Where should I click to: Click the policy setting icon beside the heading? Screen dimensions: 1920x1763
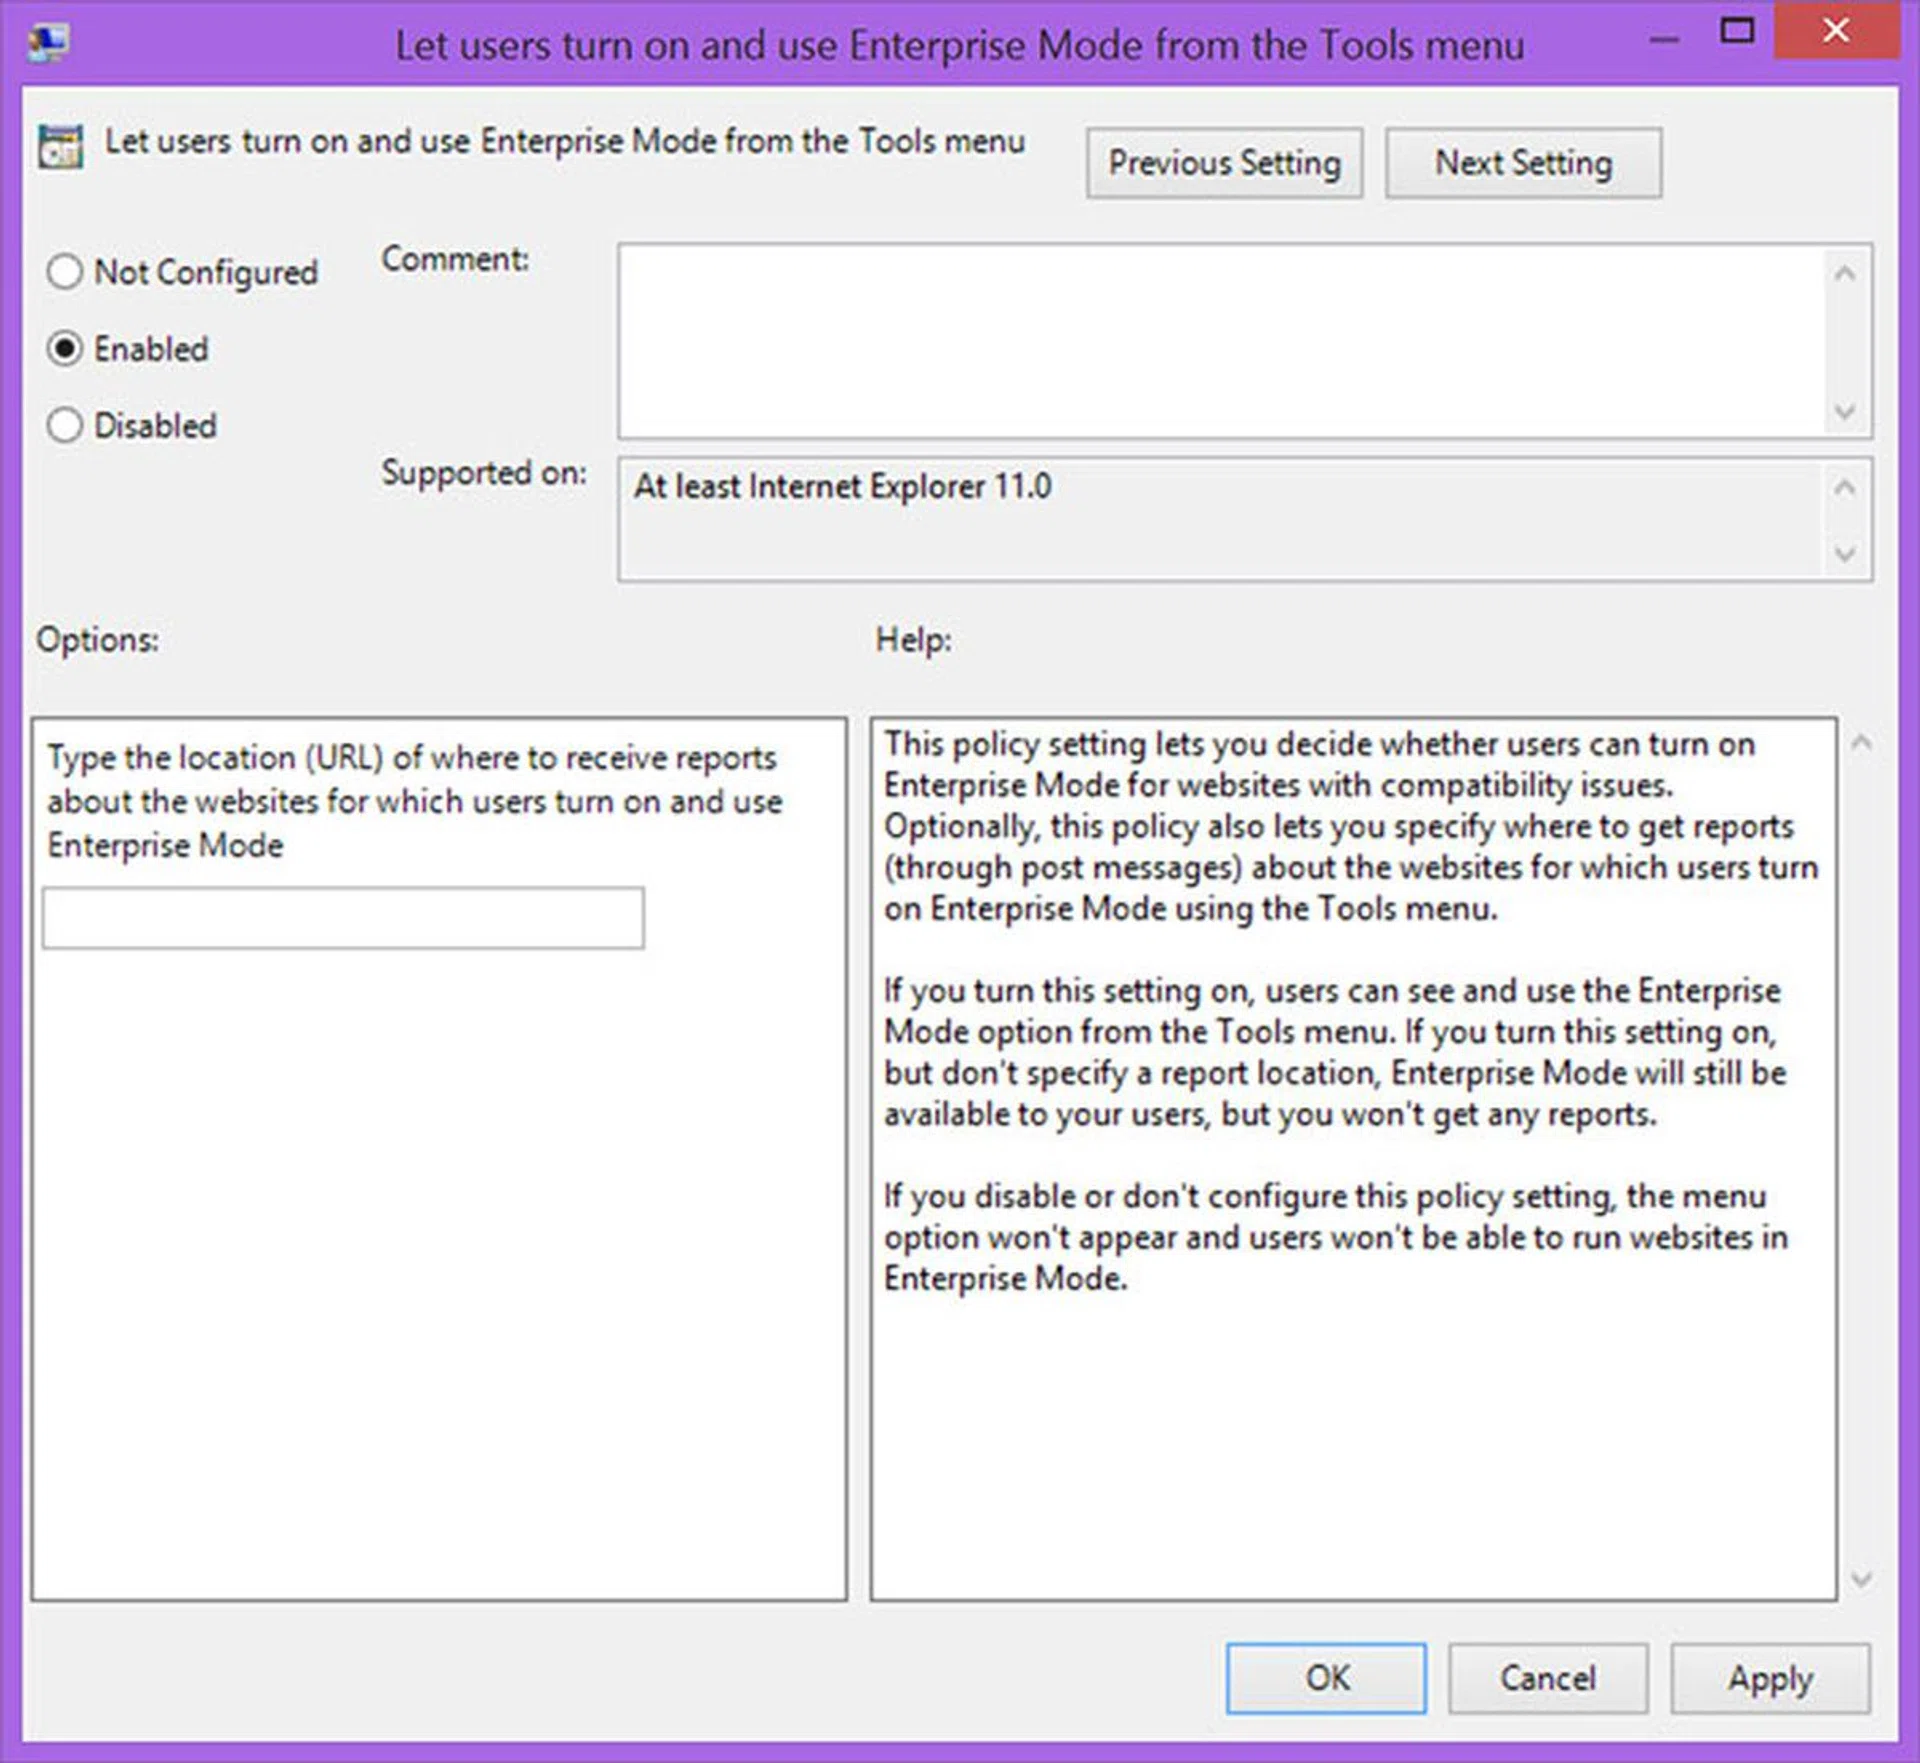click(x=60, y=147)
